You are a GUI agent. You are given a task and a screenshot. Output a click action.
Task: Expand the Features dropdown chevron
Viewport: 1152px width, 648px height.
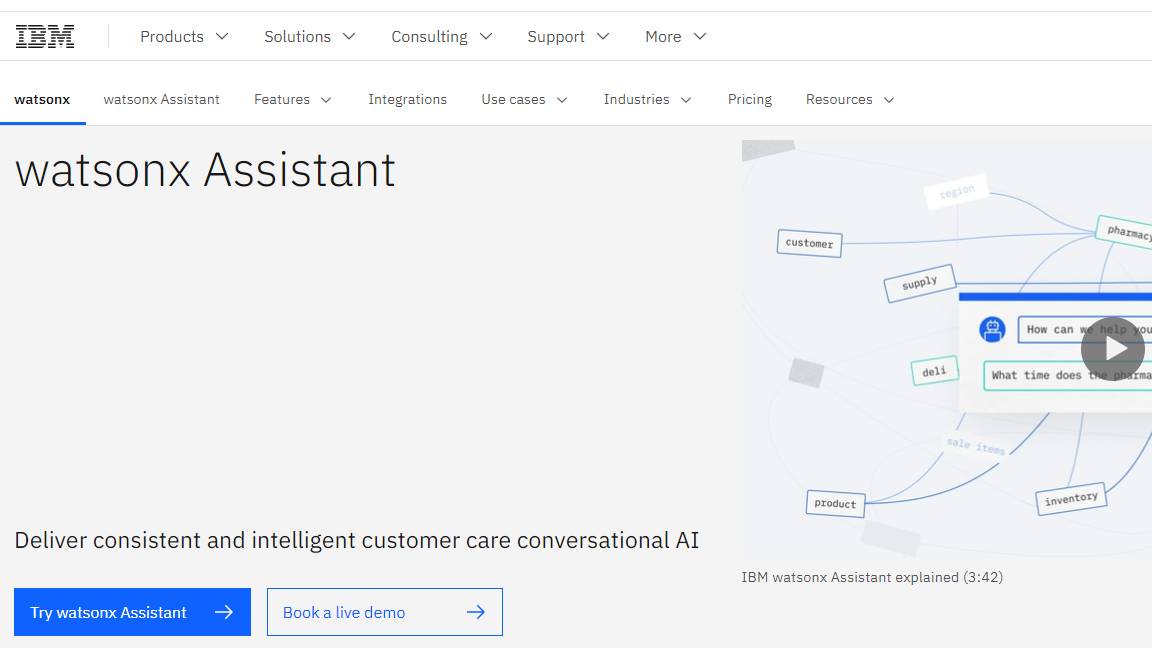tap(325, 100)
